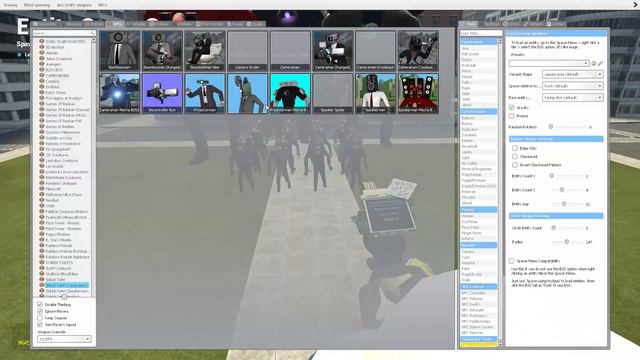
Task: Choose the Boomboxman Bike NPC icon
Action: click(x=205, y=50)
